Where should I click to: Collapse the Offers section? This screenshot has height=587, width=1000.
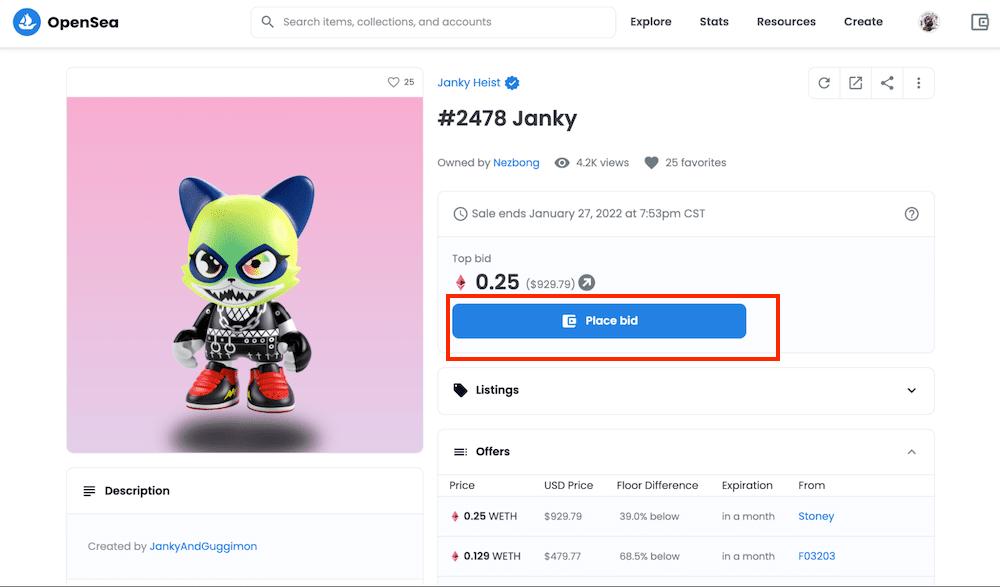click(x=911, y=452)
